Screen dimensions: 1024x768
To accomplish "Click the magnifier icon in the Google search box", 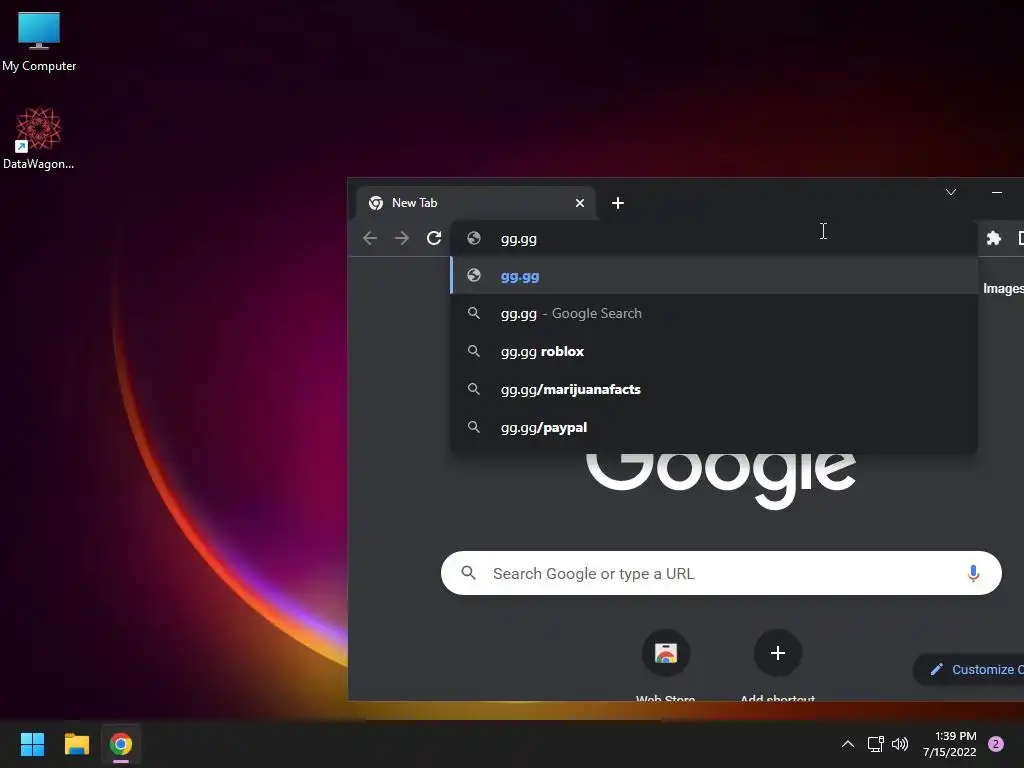I will click(x=468, y=573).
